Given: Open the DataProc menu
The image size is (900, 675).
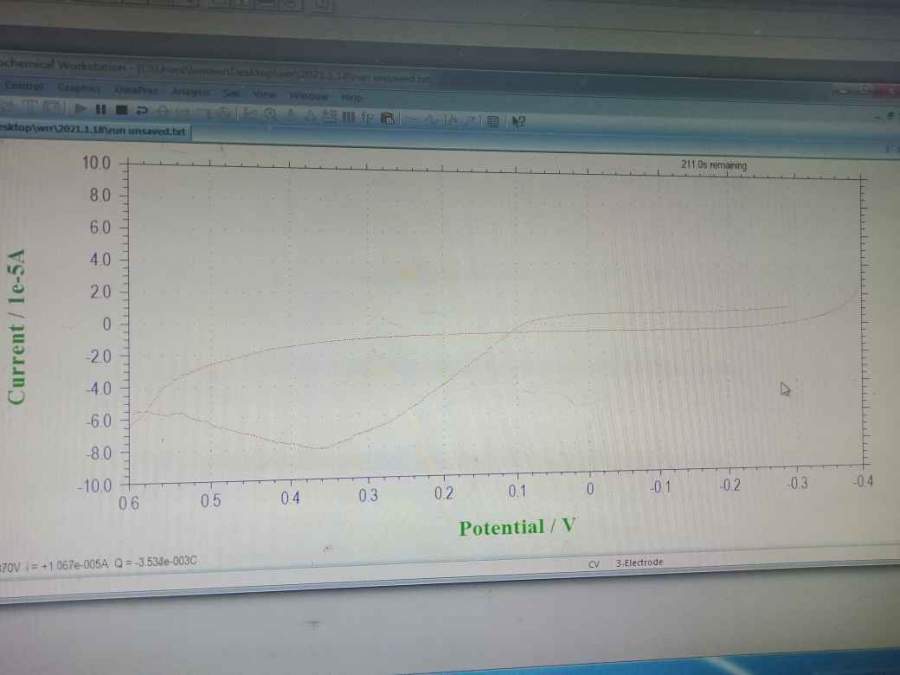Looking at the screenshot, I should [x=135, y=90].
